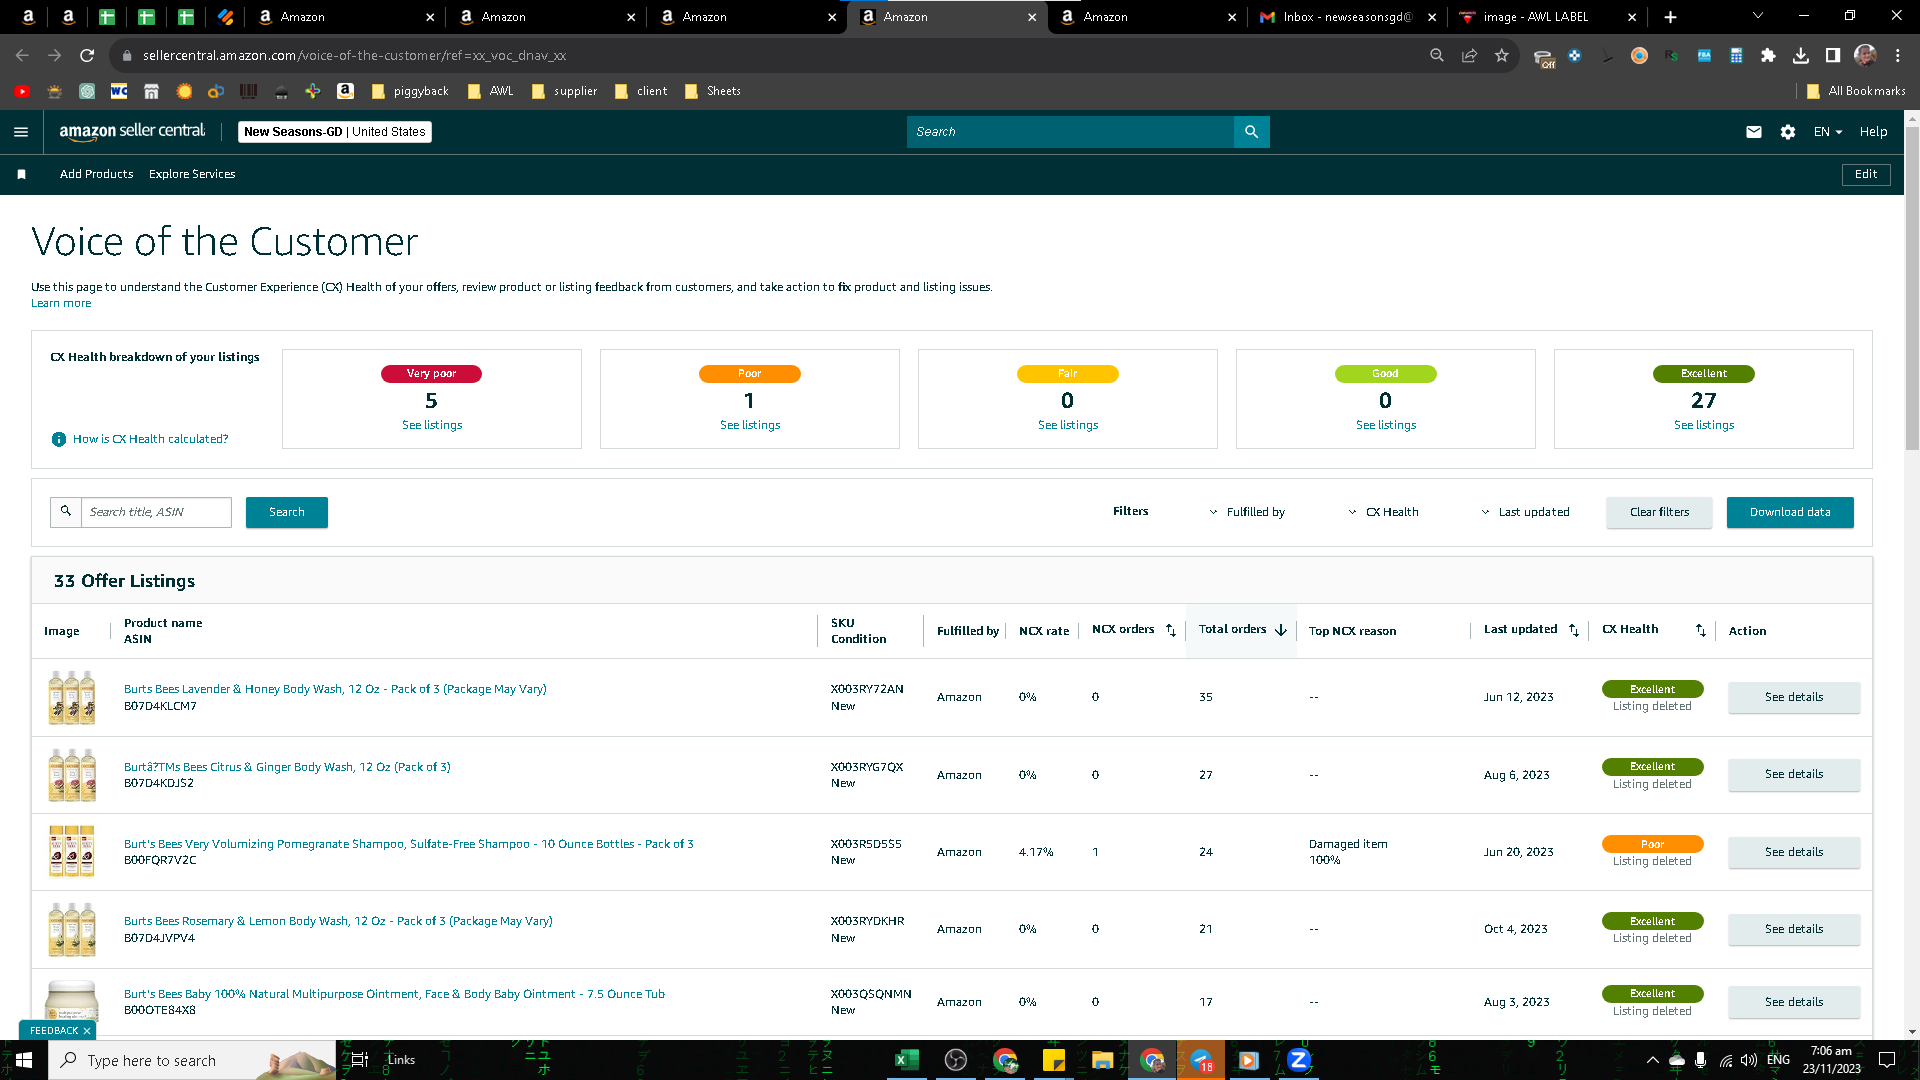Open the piggyback bookmarks folder
The height and width of the screenshot is (1080, 1920).
click(x=410, y=91)
